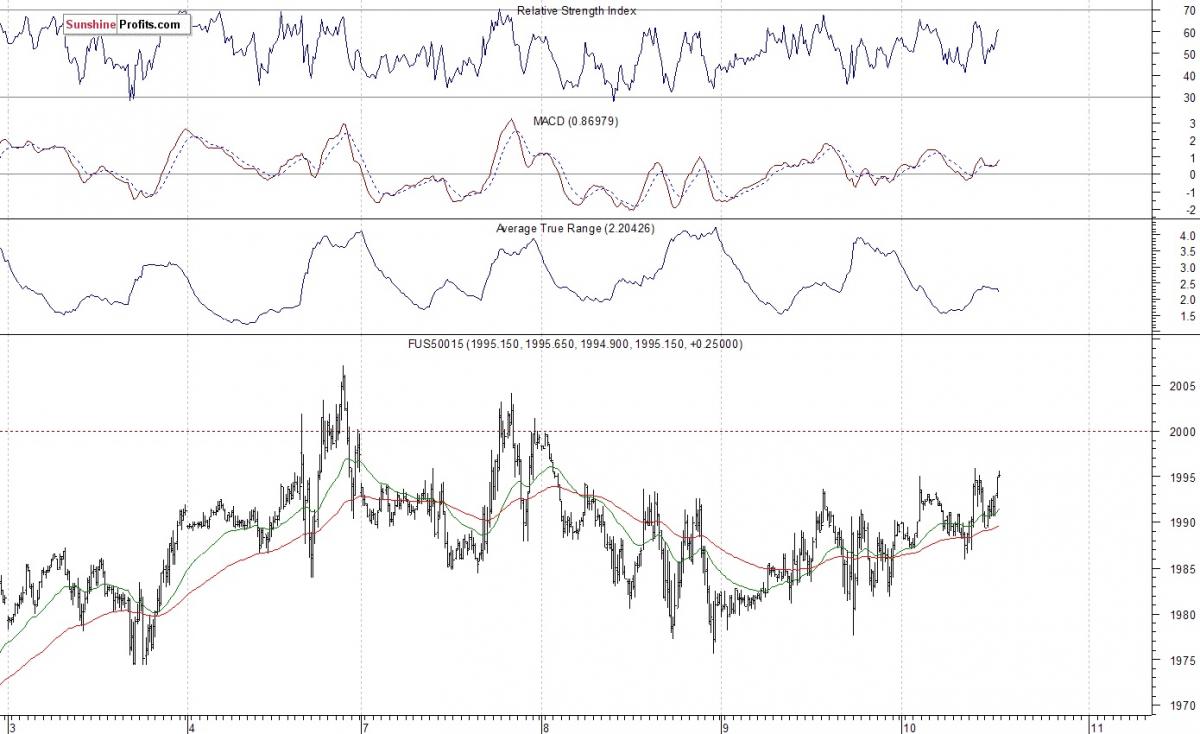Select the FUS50015 price chart title
The height and width of the screenshot is (734, 1200).
pyautogui.click(x=574, y=344)
